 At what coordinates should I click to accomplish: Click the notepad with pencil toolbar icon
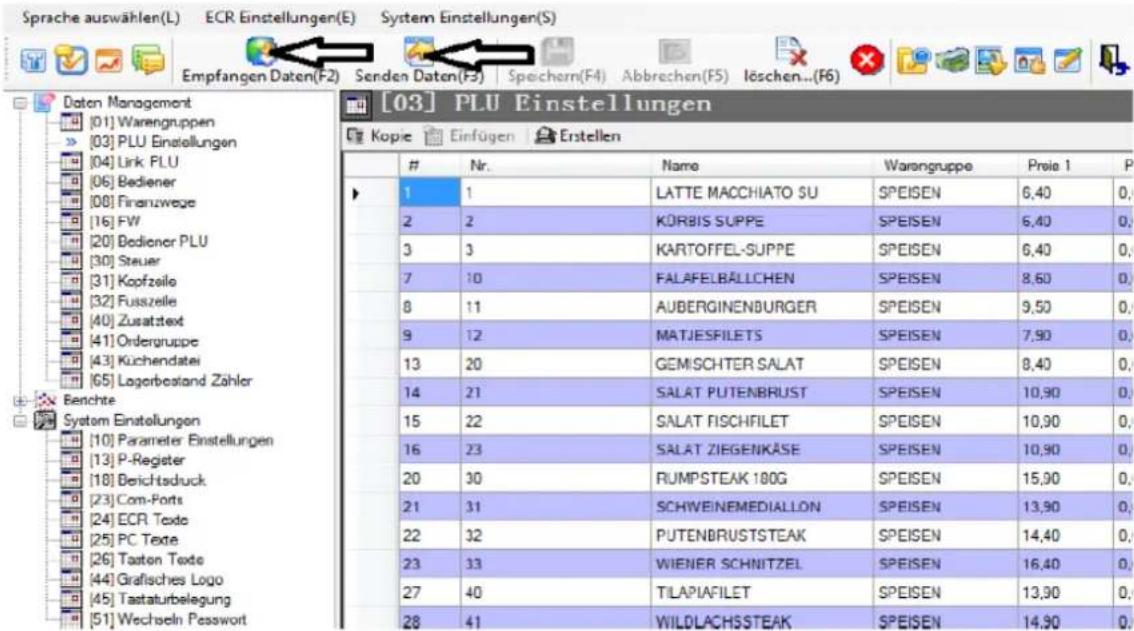click(x=1067, y=60)
